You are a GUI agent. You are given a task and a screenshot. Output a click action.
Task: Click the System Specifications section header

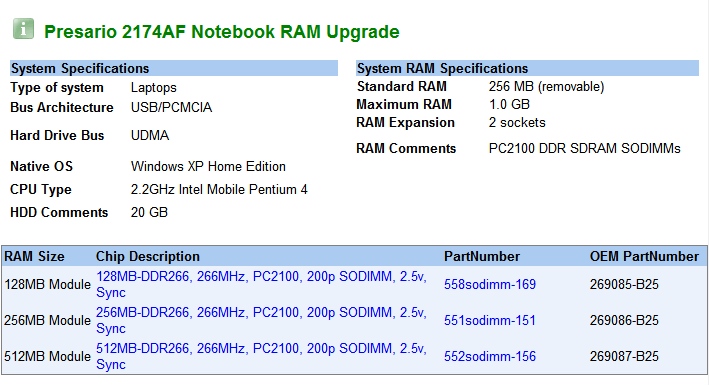[x=174, y=68]
